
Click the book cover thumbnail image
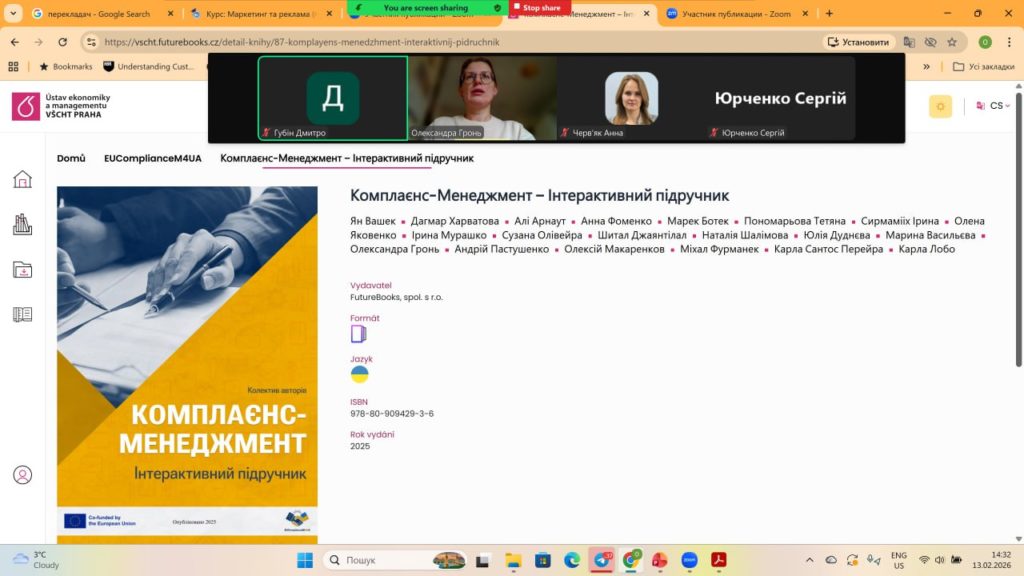(x=187, y=360)
